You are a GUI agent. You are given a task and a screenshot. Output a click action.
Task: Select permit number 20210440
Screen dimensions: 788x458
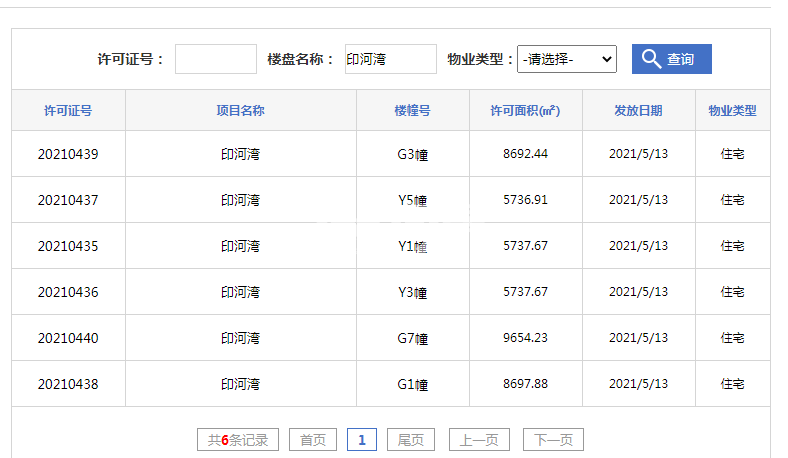(68, 338)
